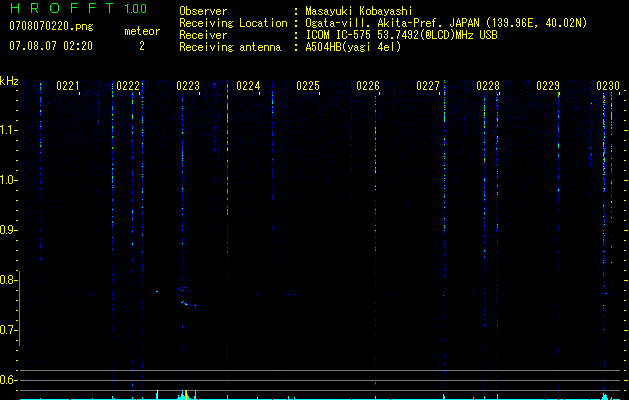Click the 0.6 kHz axis label
Screen dimensions: 629x400
click(9, 380)
